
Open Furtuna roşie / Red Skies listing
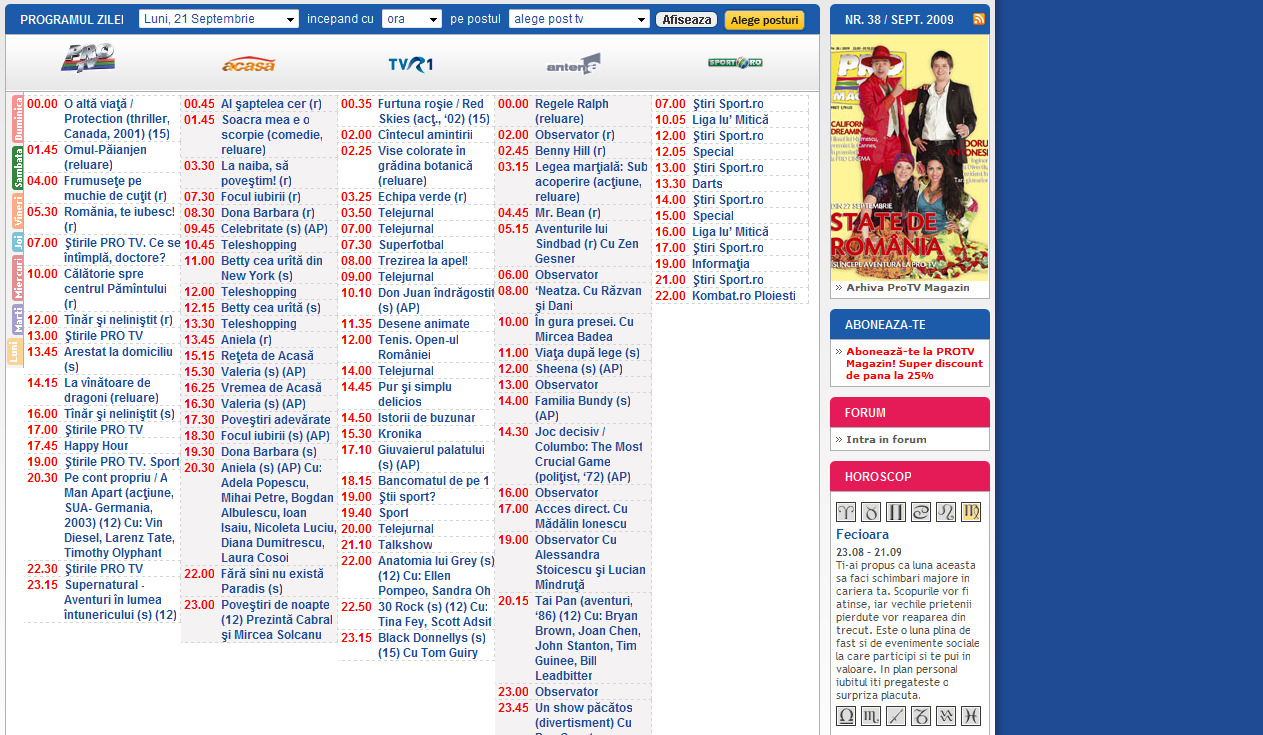click(x=434, y=111)
